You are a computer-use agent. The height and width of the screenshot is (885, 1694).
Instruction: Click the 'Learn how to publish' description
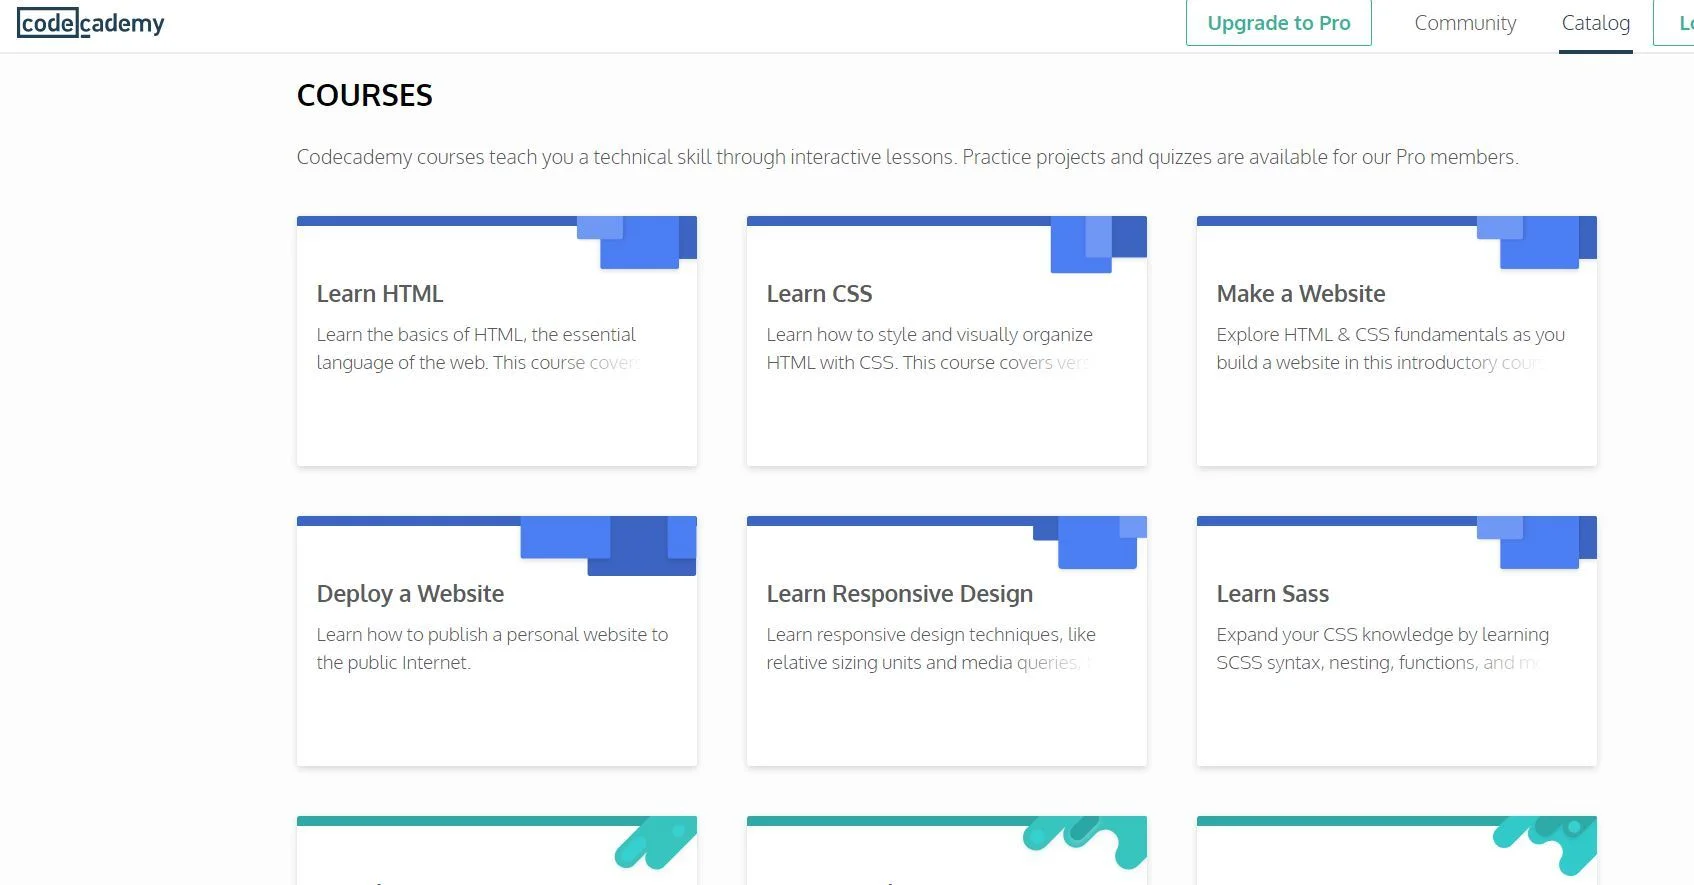tap(493, 648)
